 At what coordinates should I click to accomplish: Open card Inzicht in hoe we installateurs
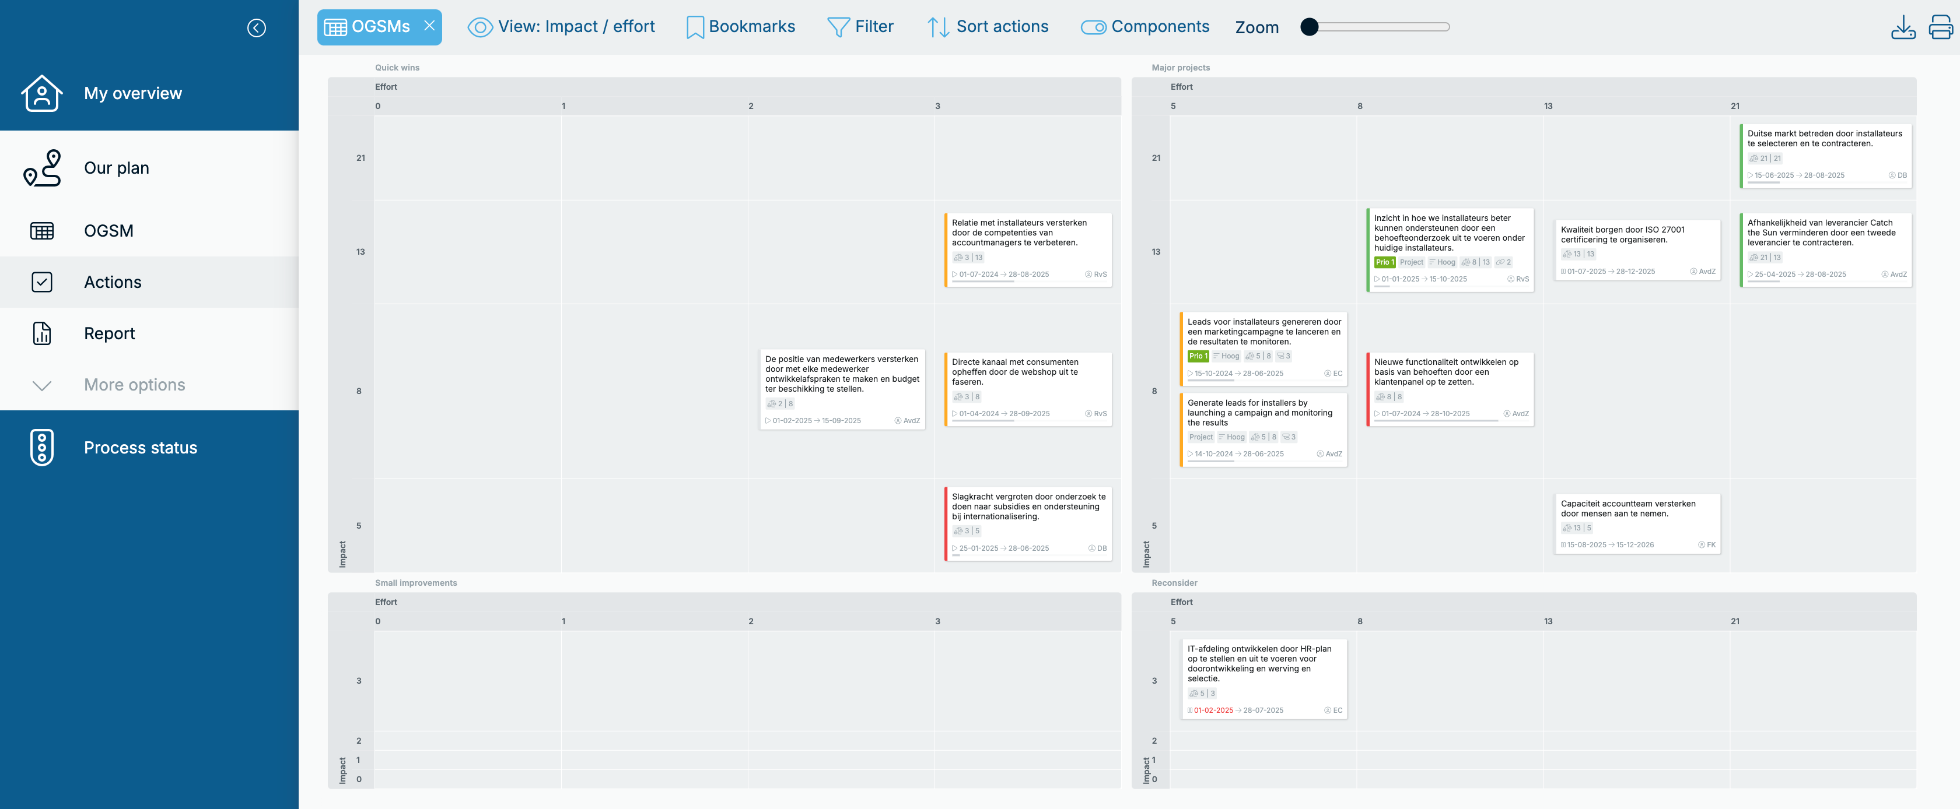point(1450,249)
